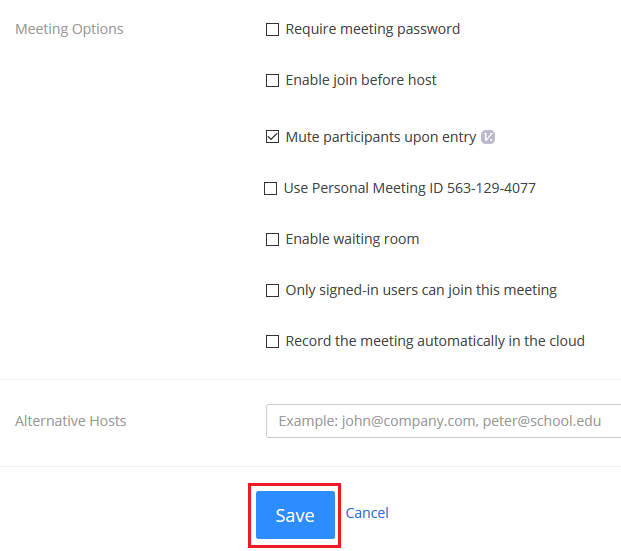
Task: Enable join before host checkbox
Action: [272, 81]
